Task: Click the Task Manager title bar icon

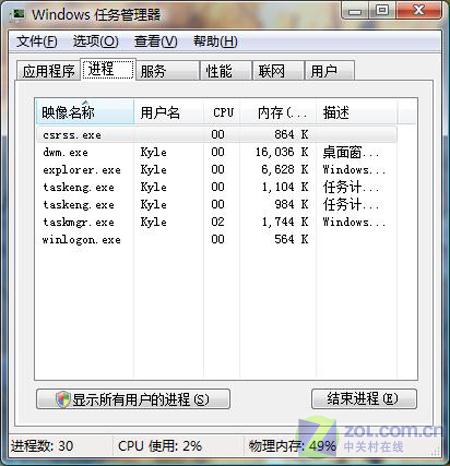Action: coord(17,15)
